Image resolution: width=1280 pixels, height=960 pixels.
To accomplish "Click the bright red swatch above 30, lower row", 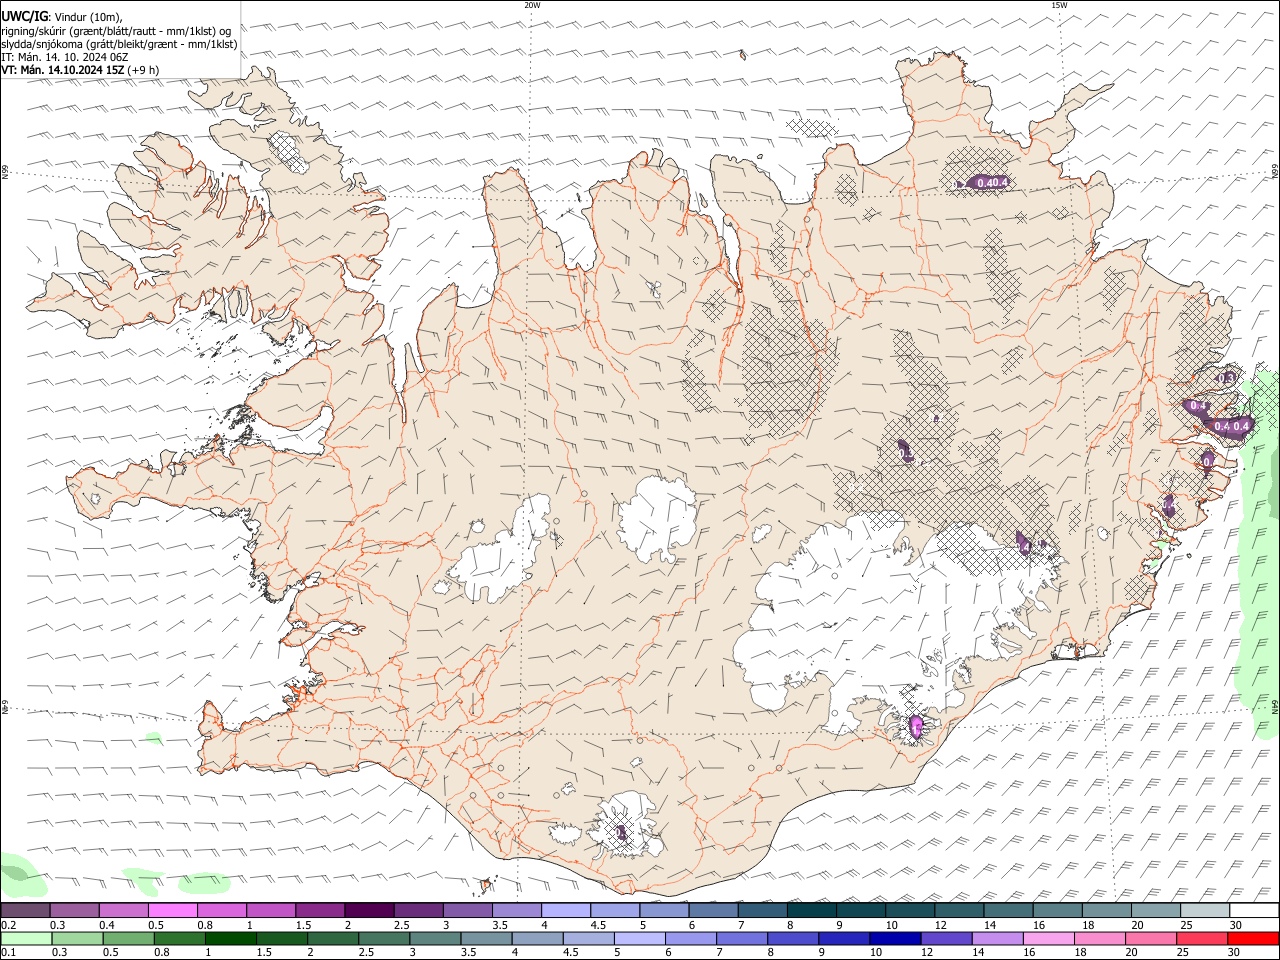I will pos(1253,938).
